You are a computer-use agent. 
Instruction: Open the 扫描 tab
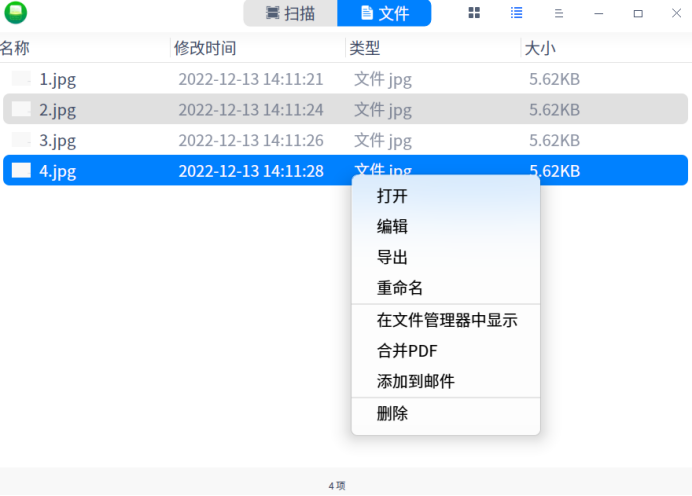[x=290, y=13]
